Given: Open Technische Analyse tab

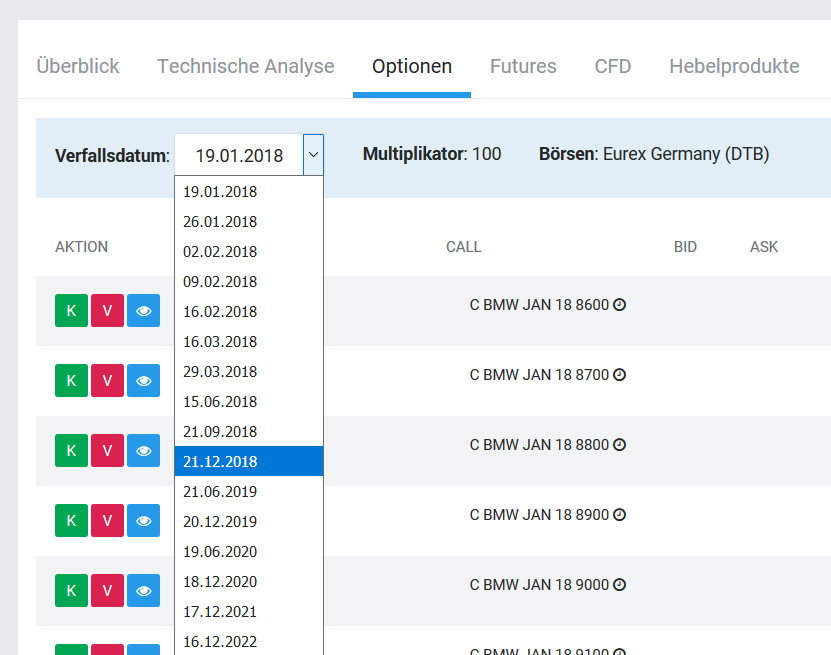Looking at the screenshot, I should [245, 66].
